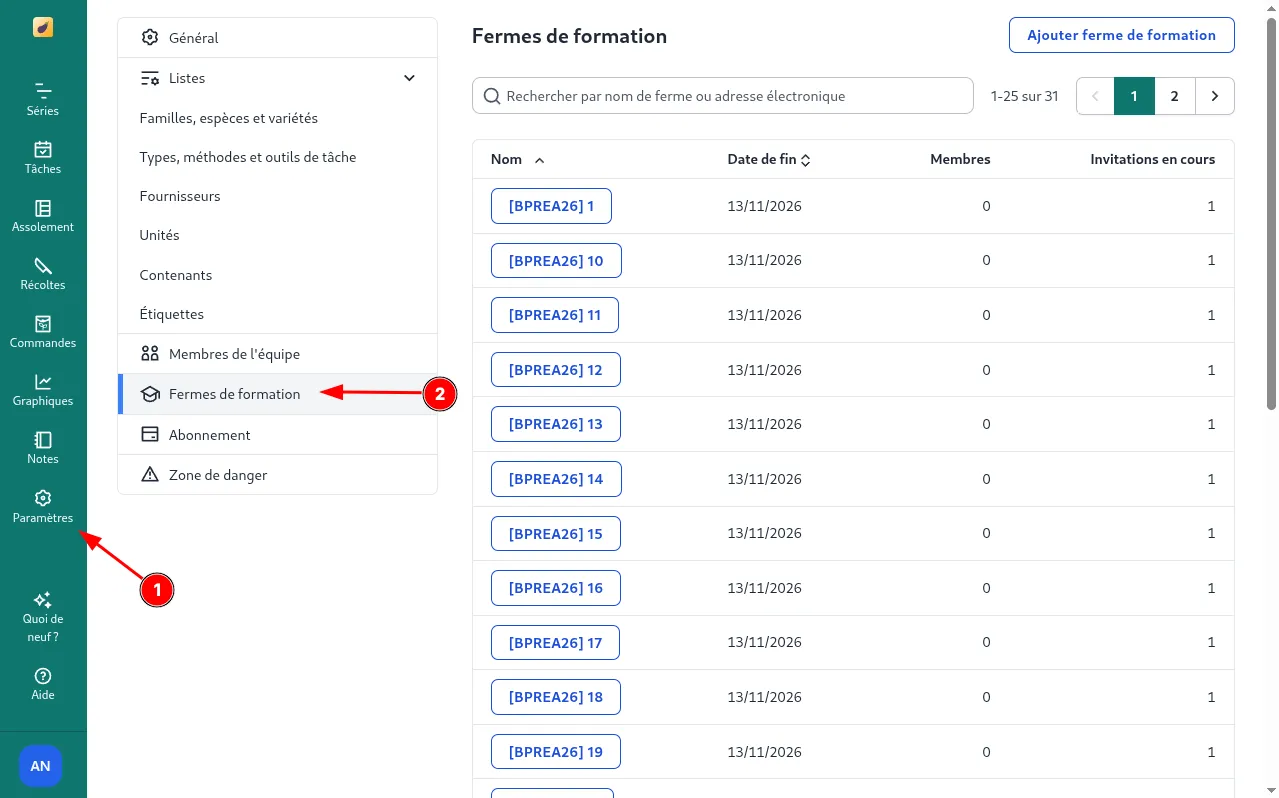
Task: Click the Quoi de neuf sparkle icon
Action: 43,600
